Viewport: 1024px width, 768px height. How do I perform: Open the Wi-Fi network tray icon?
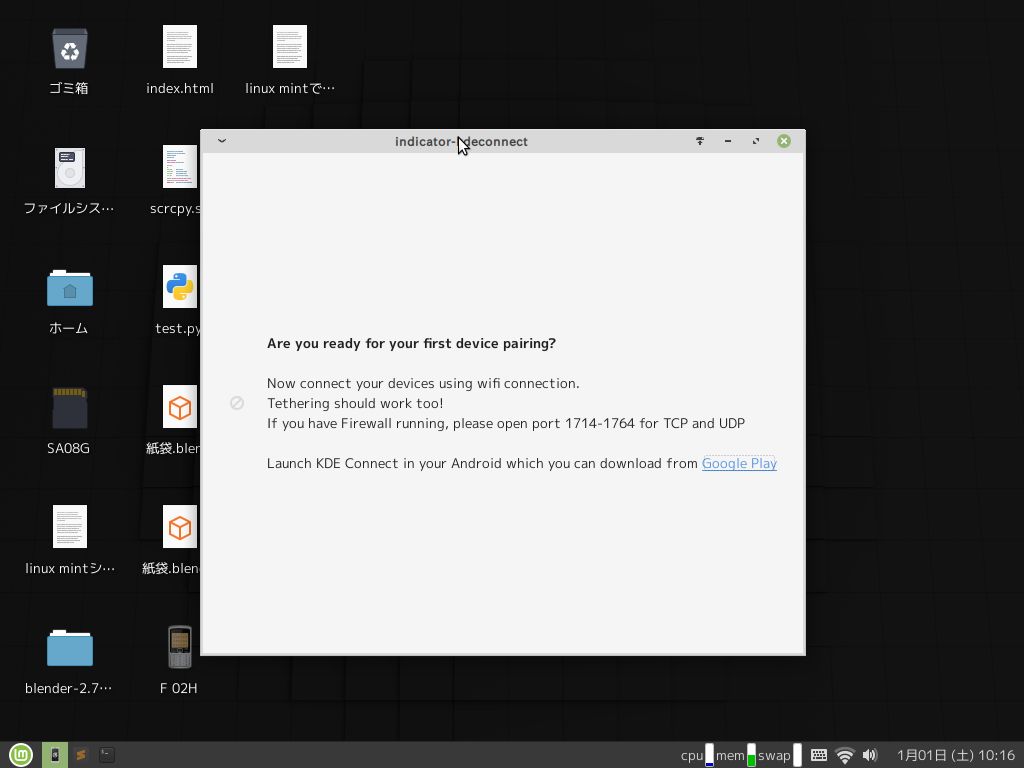[844, 756]
